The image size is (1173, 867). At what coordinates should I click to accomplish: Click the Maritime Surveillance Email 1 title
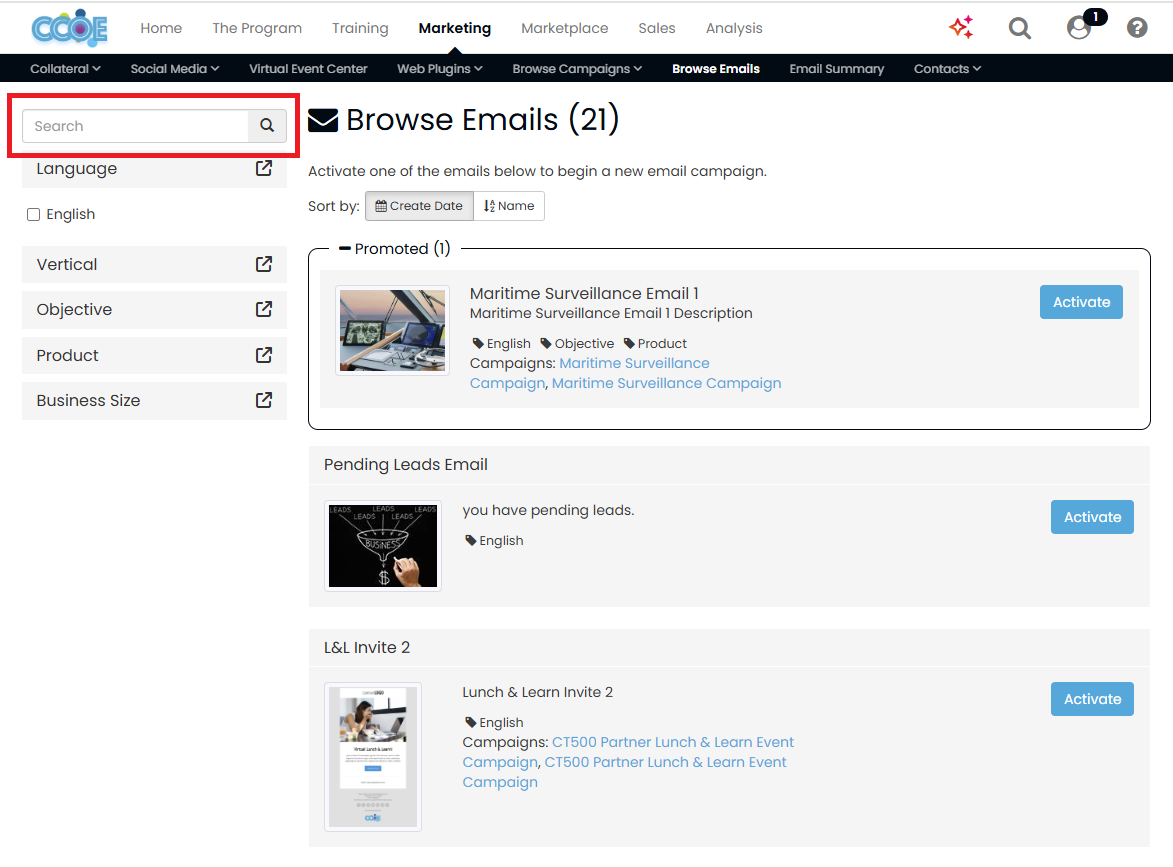point(584,293)
